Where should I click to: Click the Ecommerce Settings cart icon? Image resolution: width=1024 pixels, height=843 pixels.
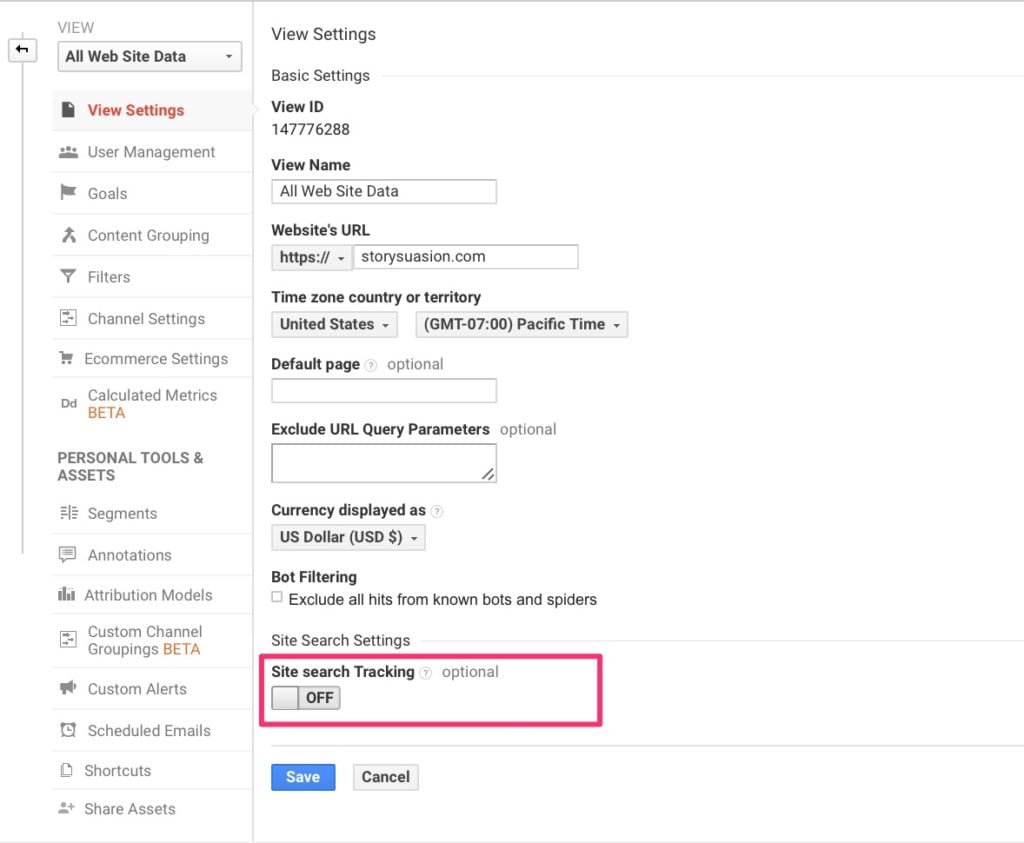click(x=67, y=358)
